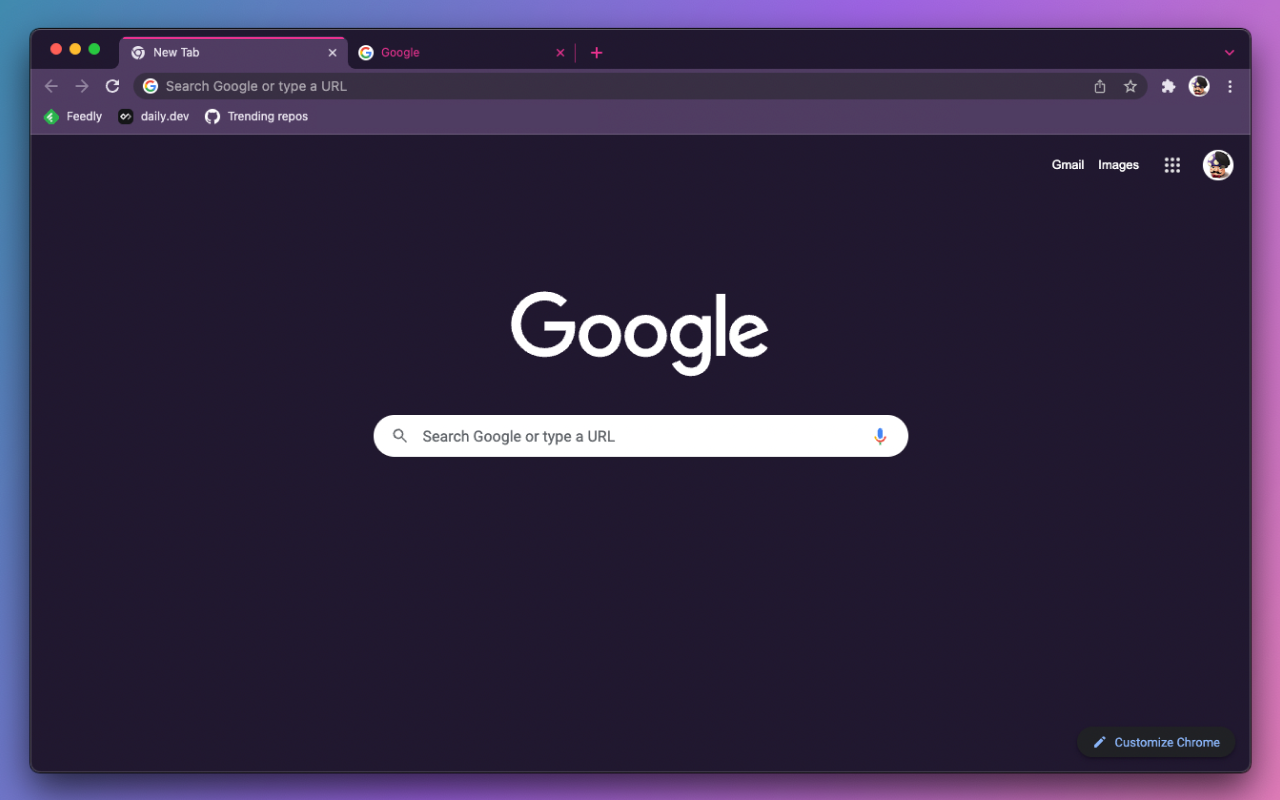Click the Google icon in the address bar
The image size is (1280, 800).
150,86
